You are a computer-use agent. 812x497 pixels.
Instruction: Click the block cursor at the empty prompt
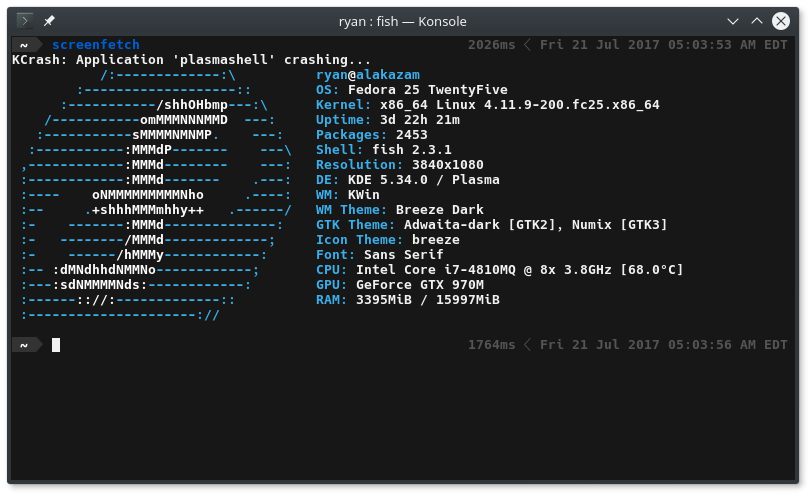[x=57, y=345]
